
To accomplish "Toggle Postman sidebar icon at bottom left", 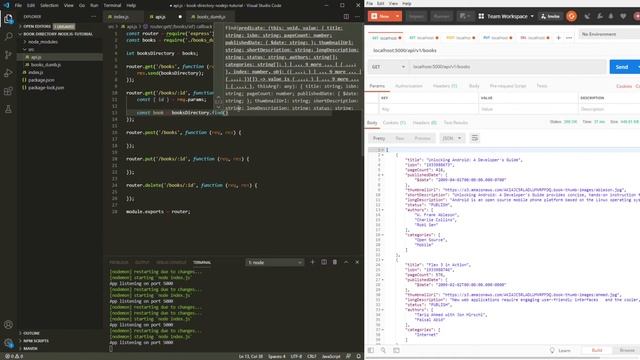I will tap(371, 350).
